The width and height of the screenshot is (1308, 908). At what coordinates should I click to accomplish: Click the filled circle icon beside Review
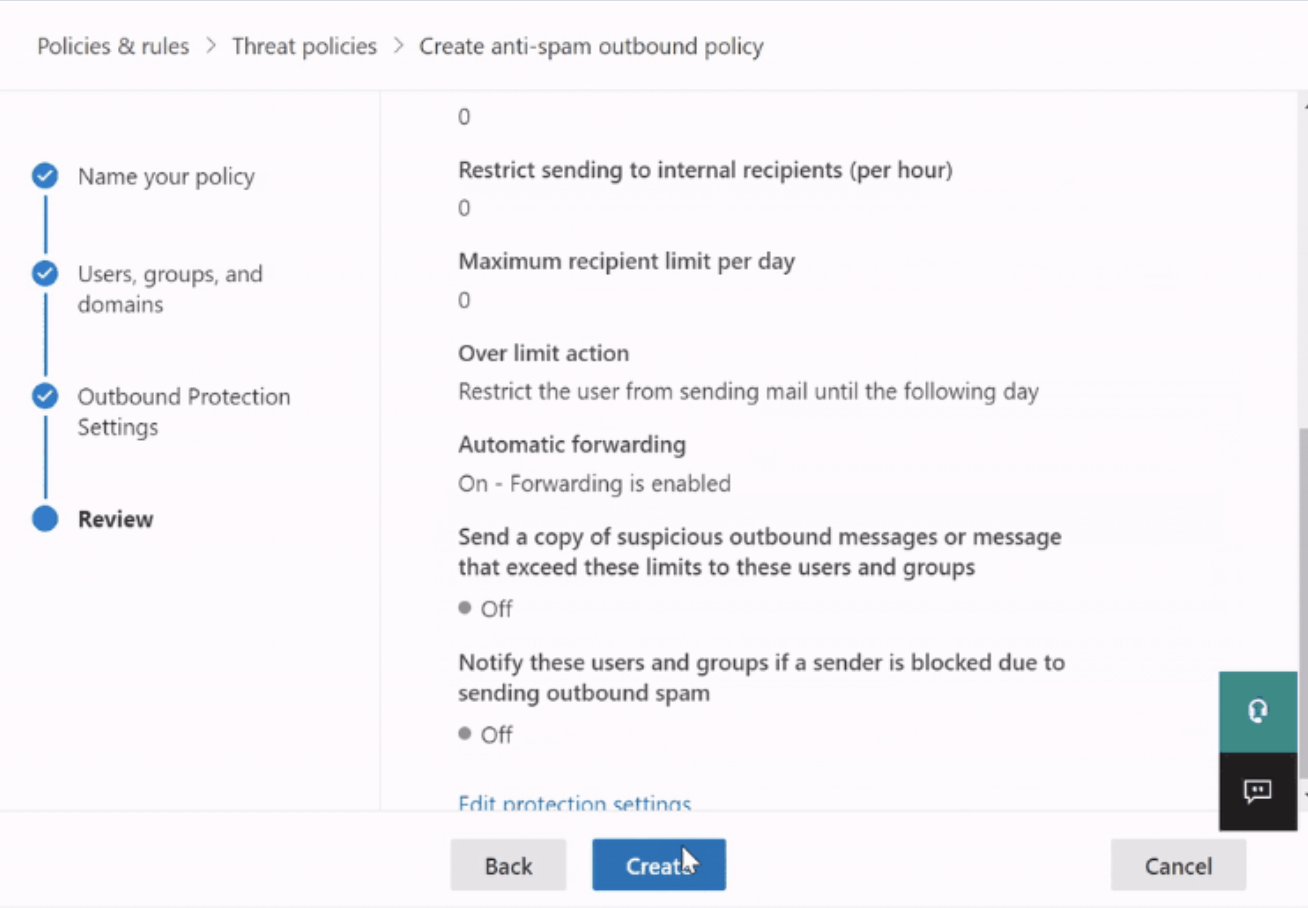[44, 518]
